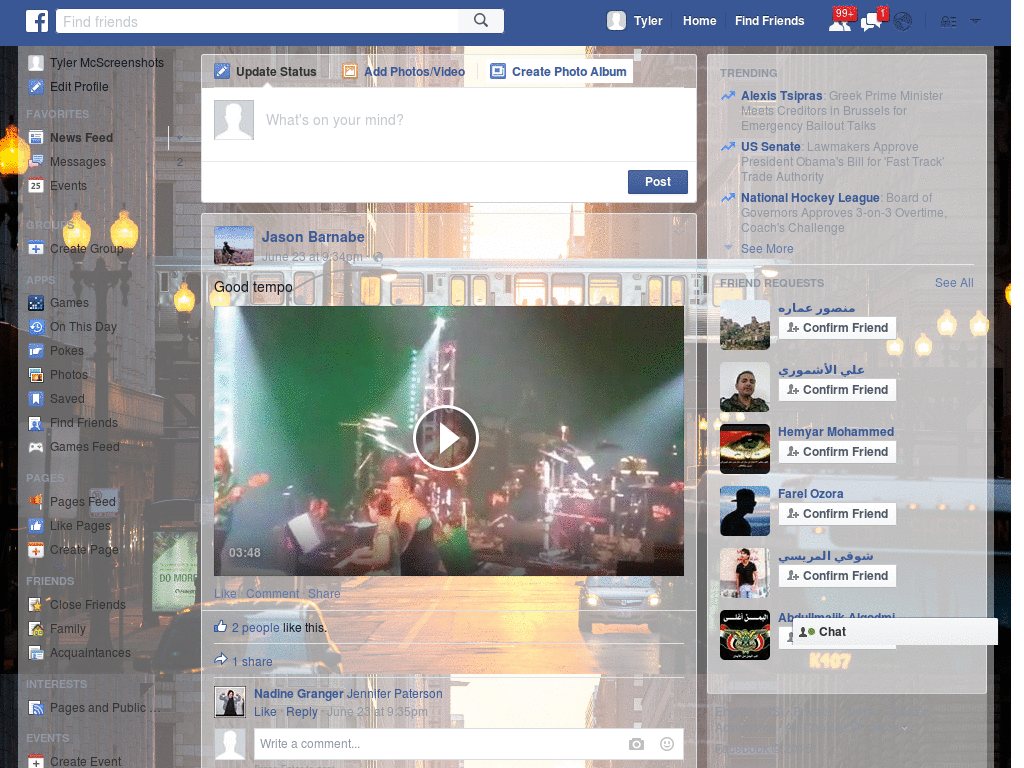Image resolution: width=1024 pixels, height=768 pixels.
Task: Attach photo via comment camera icon
Action: tap(636, 744)
